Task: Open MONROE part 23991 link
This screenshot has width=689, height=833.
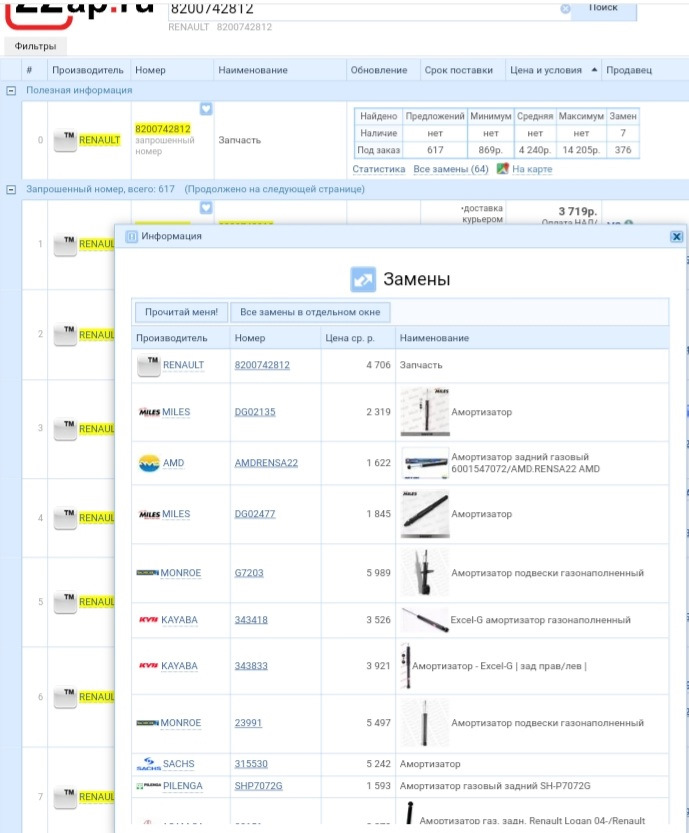Action: coord(248,723)
